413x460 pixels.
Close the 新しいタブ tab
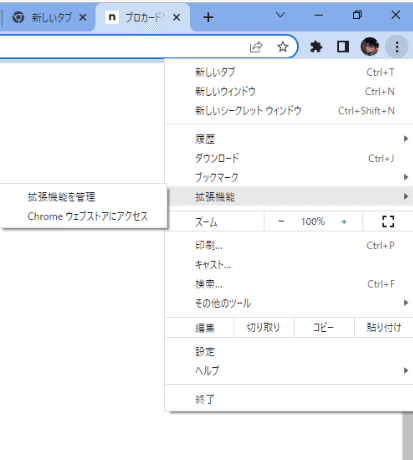(83, 17)
